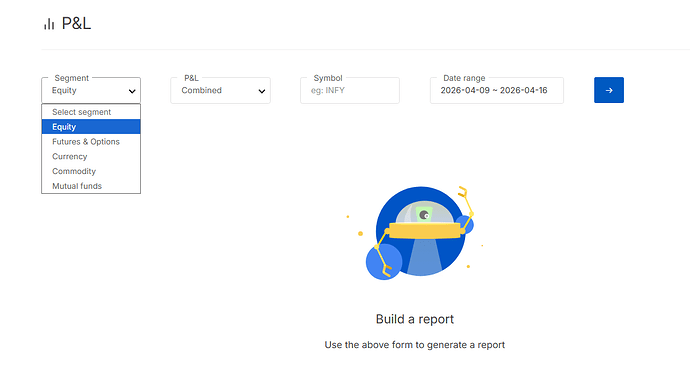Click 'Use the above form to generate a report'
Screen dimensions: 690x374
coord(415,345)
